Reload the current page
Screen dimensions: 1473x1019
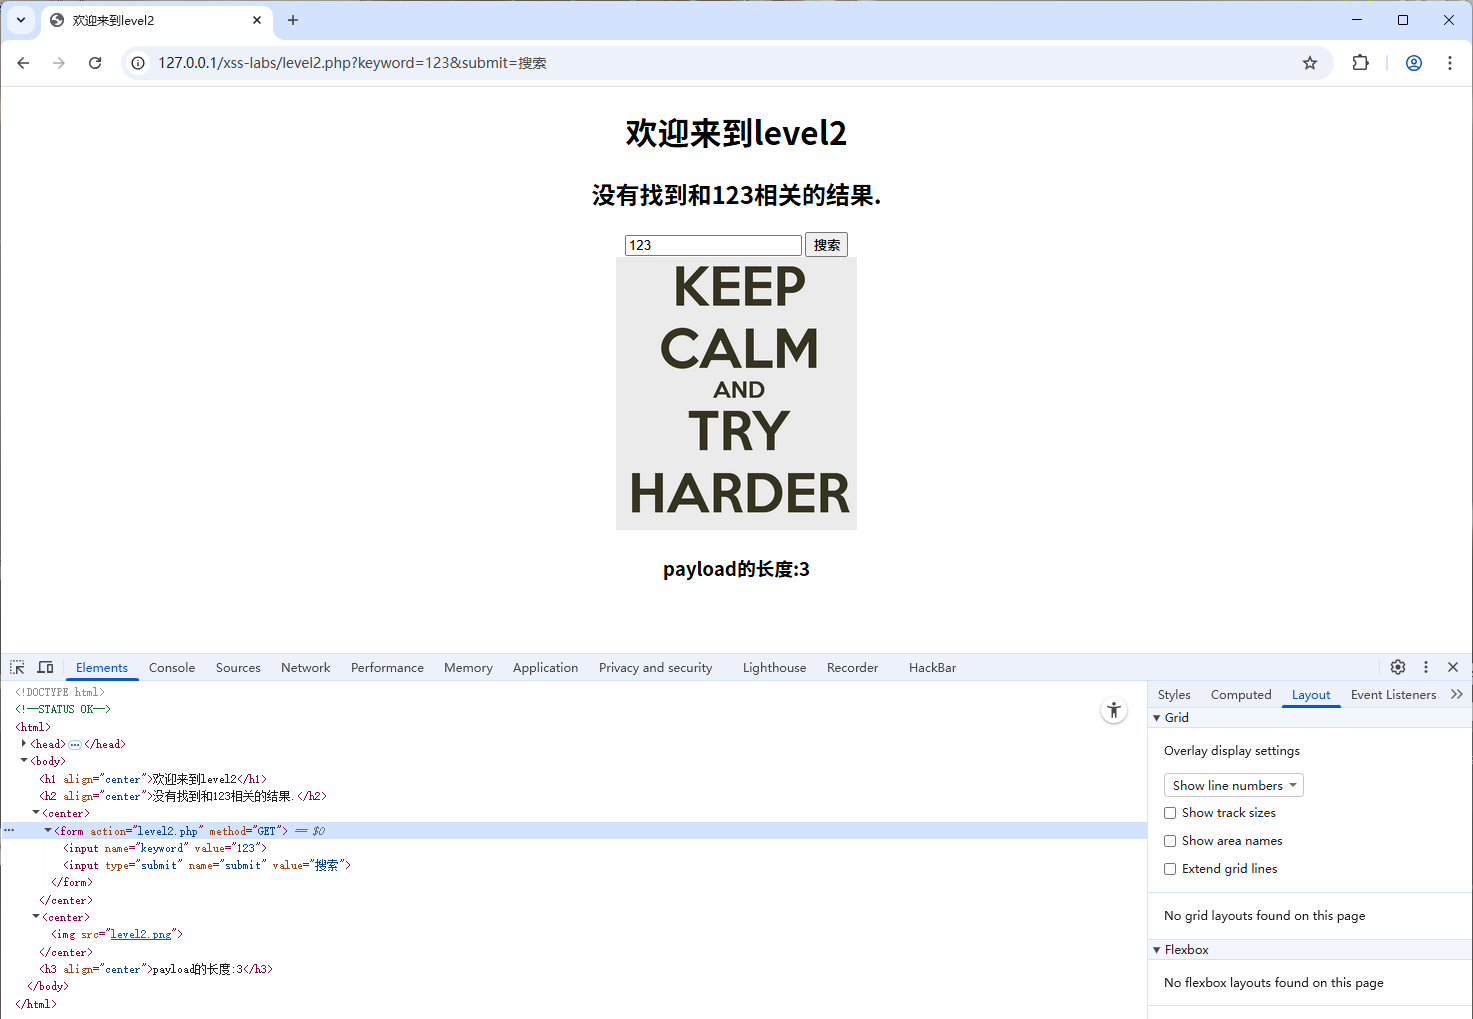pyautogui.click(x=95, y=63)
